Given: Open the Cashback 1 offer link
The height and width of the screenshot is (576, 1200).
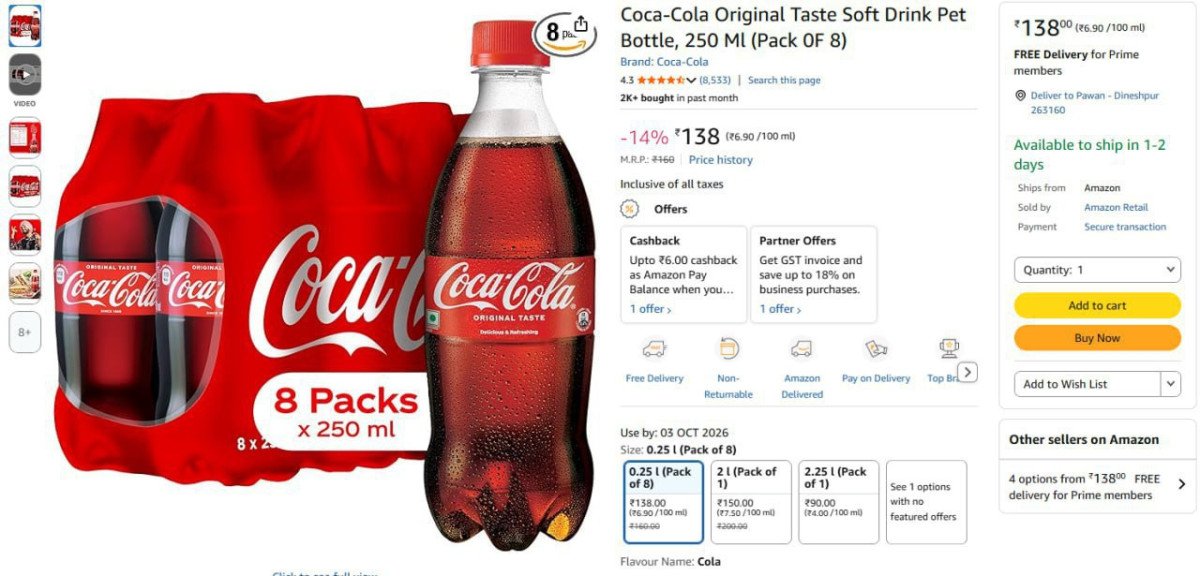Looking at the screenshot, I should 650,309.
